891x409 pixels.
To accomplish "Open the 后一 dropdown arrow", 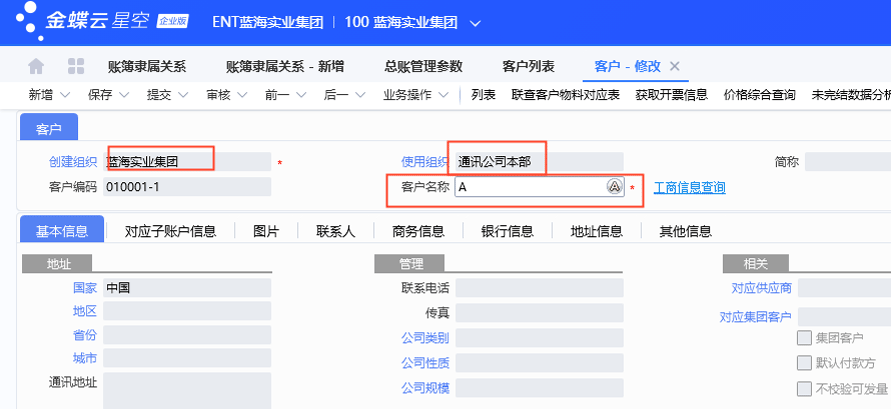I will pyautogui.click(x=360, y=95).
